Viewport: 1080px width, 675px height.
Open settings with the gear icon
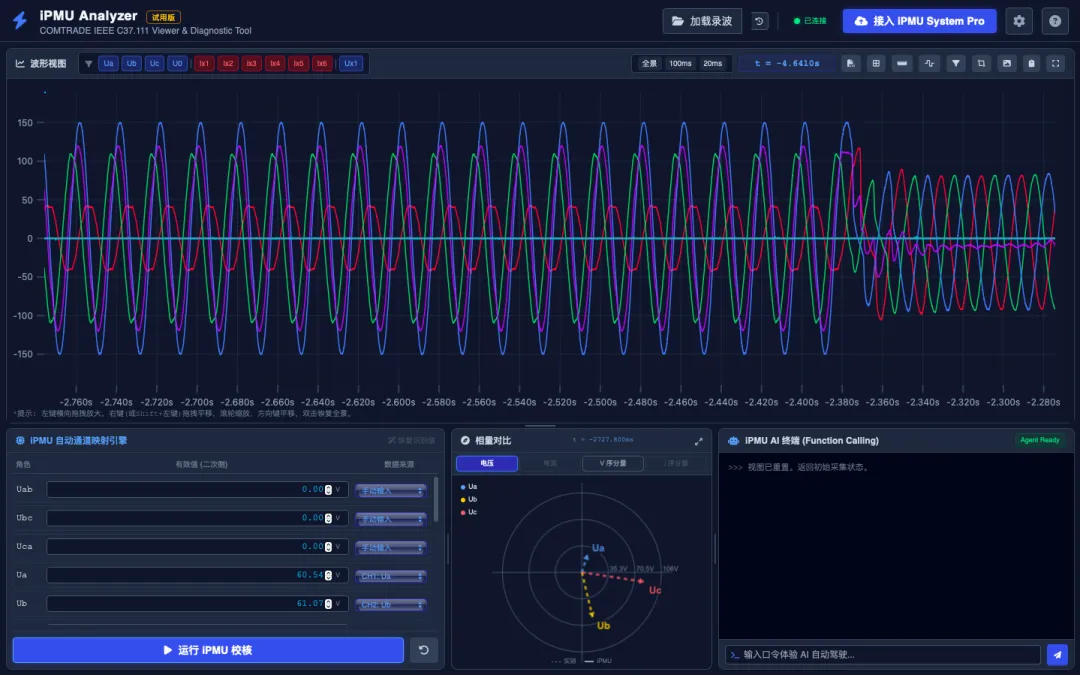(x=1019, y=21)
